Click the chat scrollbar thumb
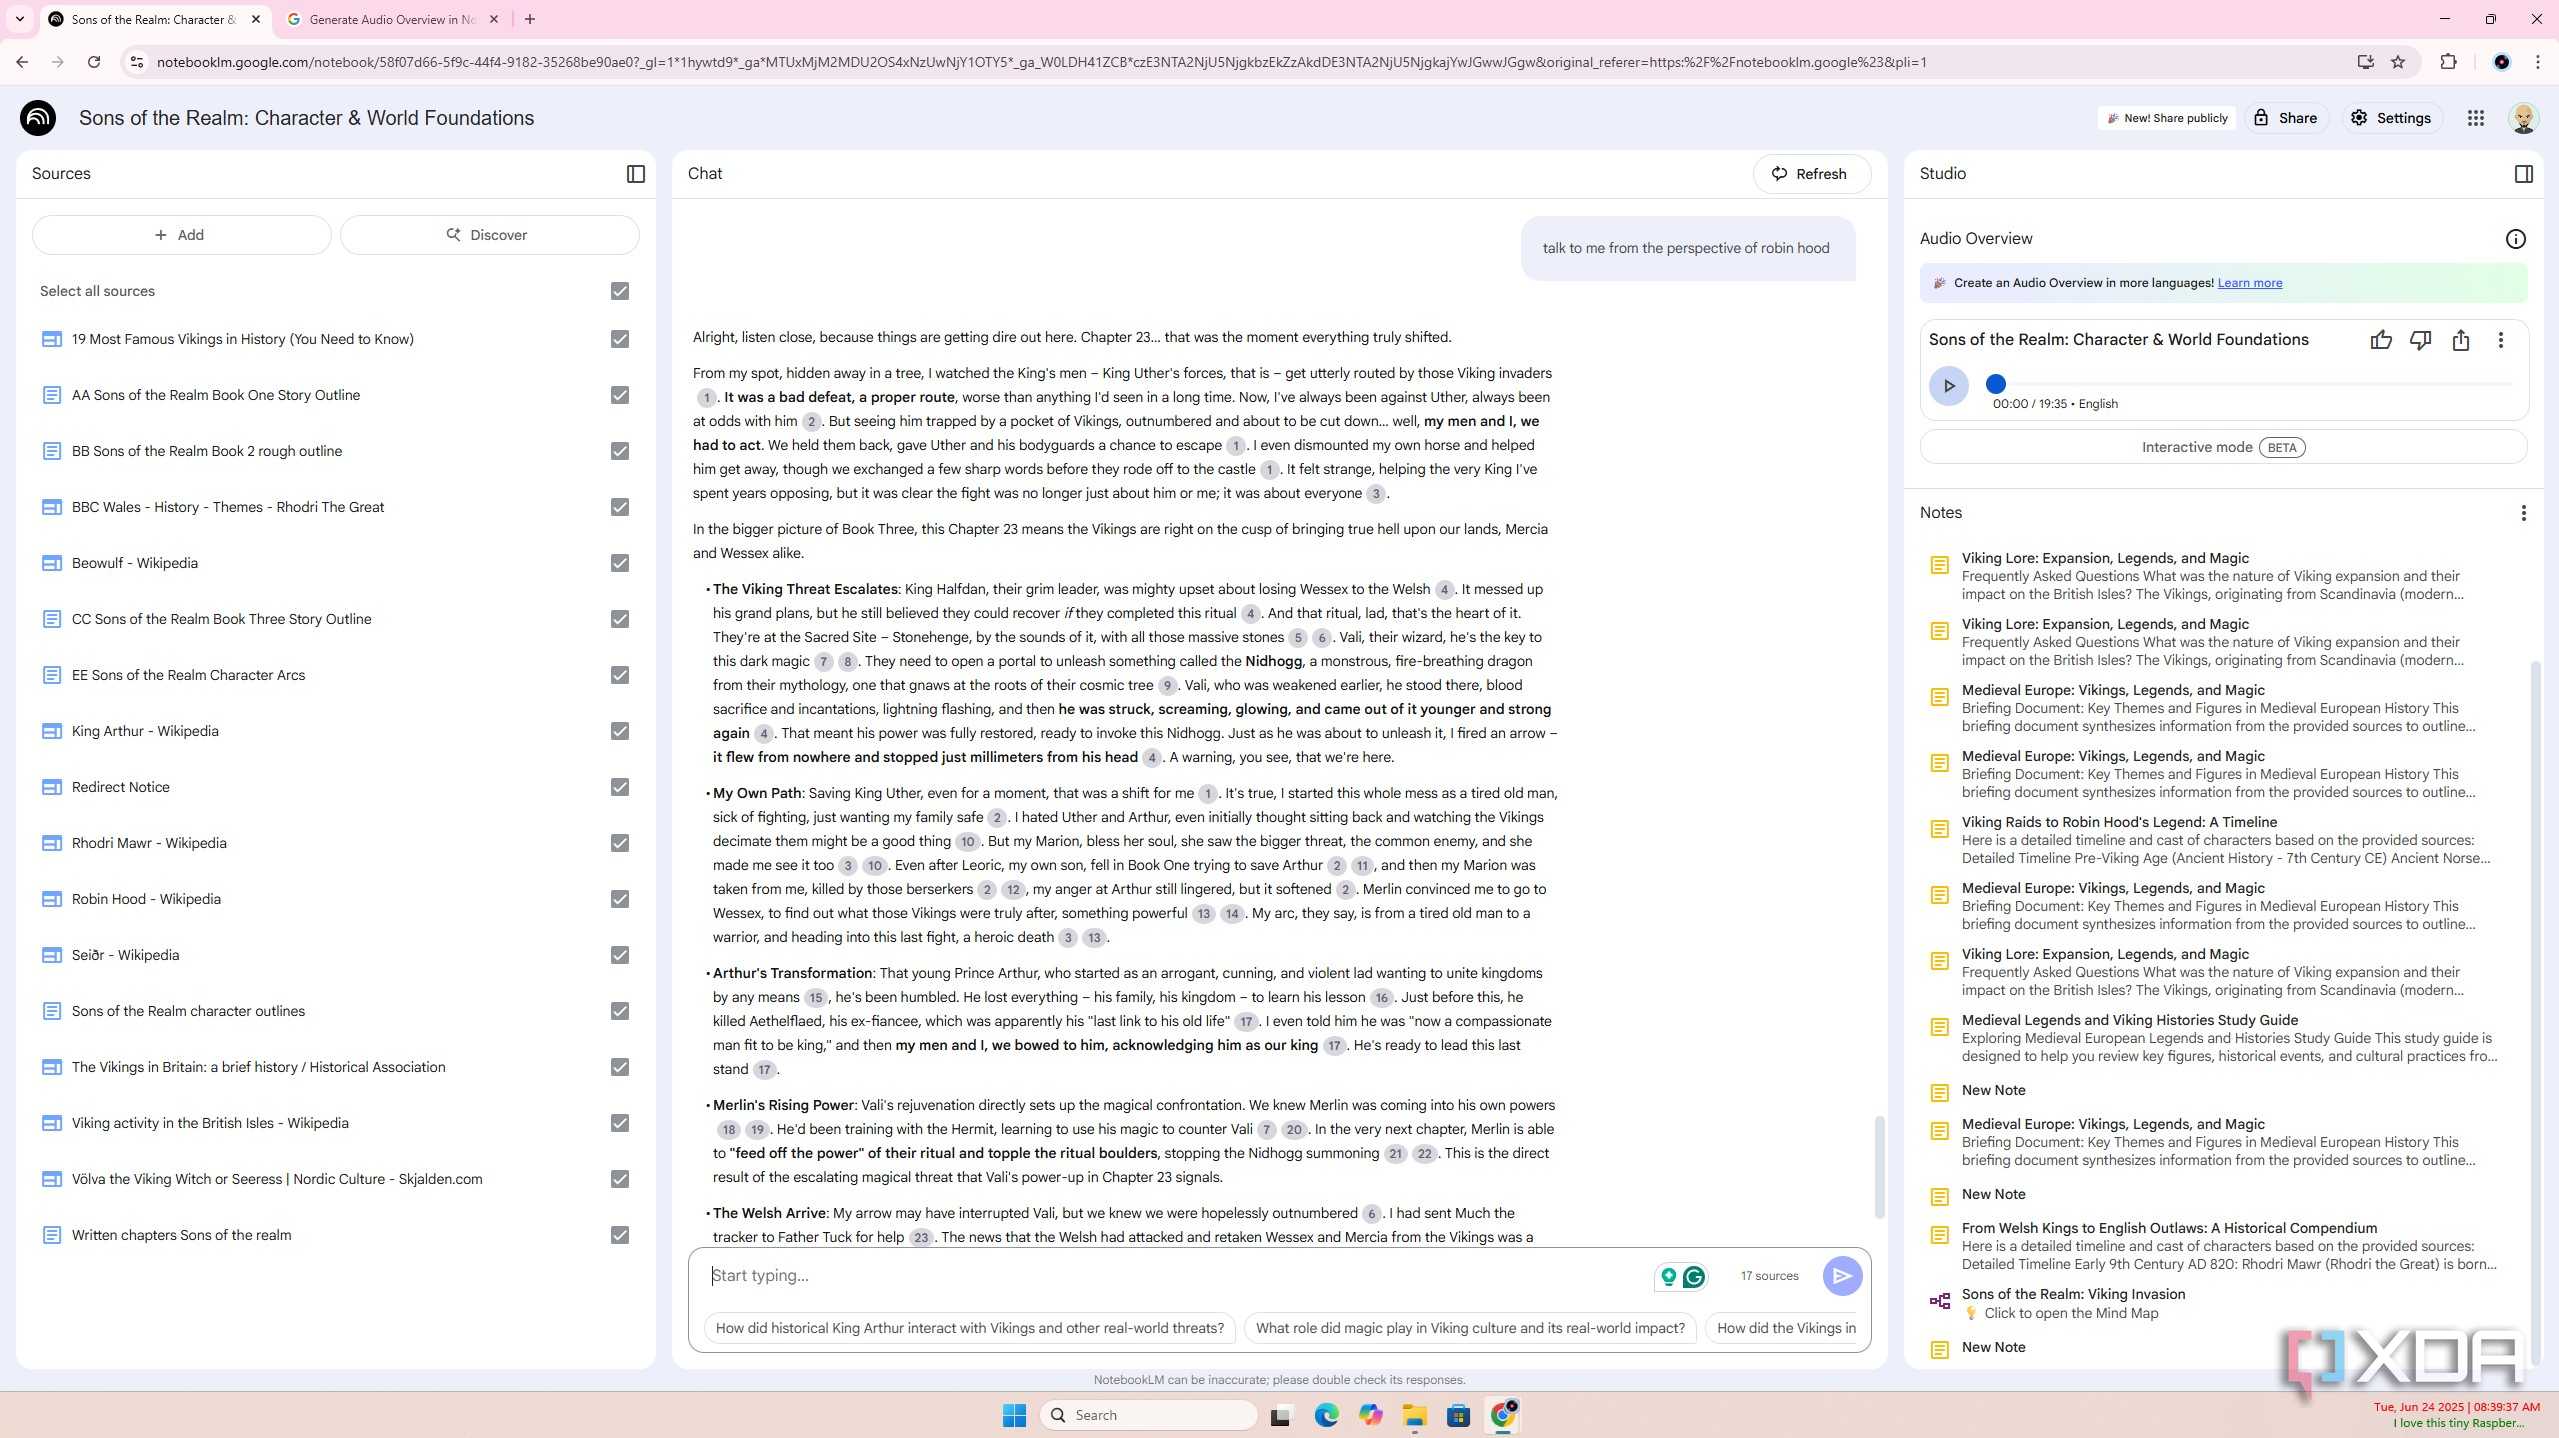This screenshot has height=1438, width=2559. (1879, 1167)
